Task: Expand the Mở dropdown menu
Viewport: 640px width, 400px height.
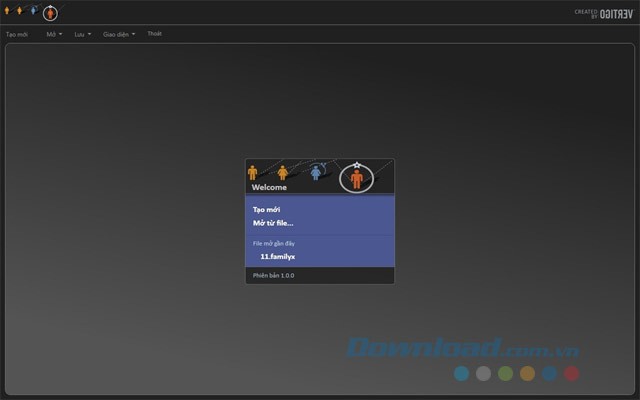Action: (54, 34)
